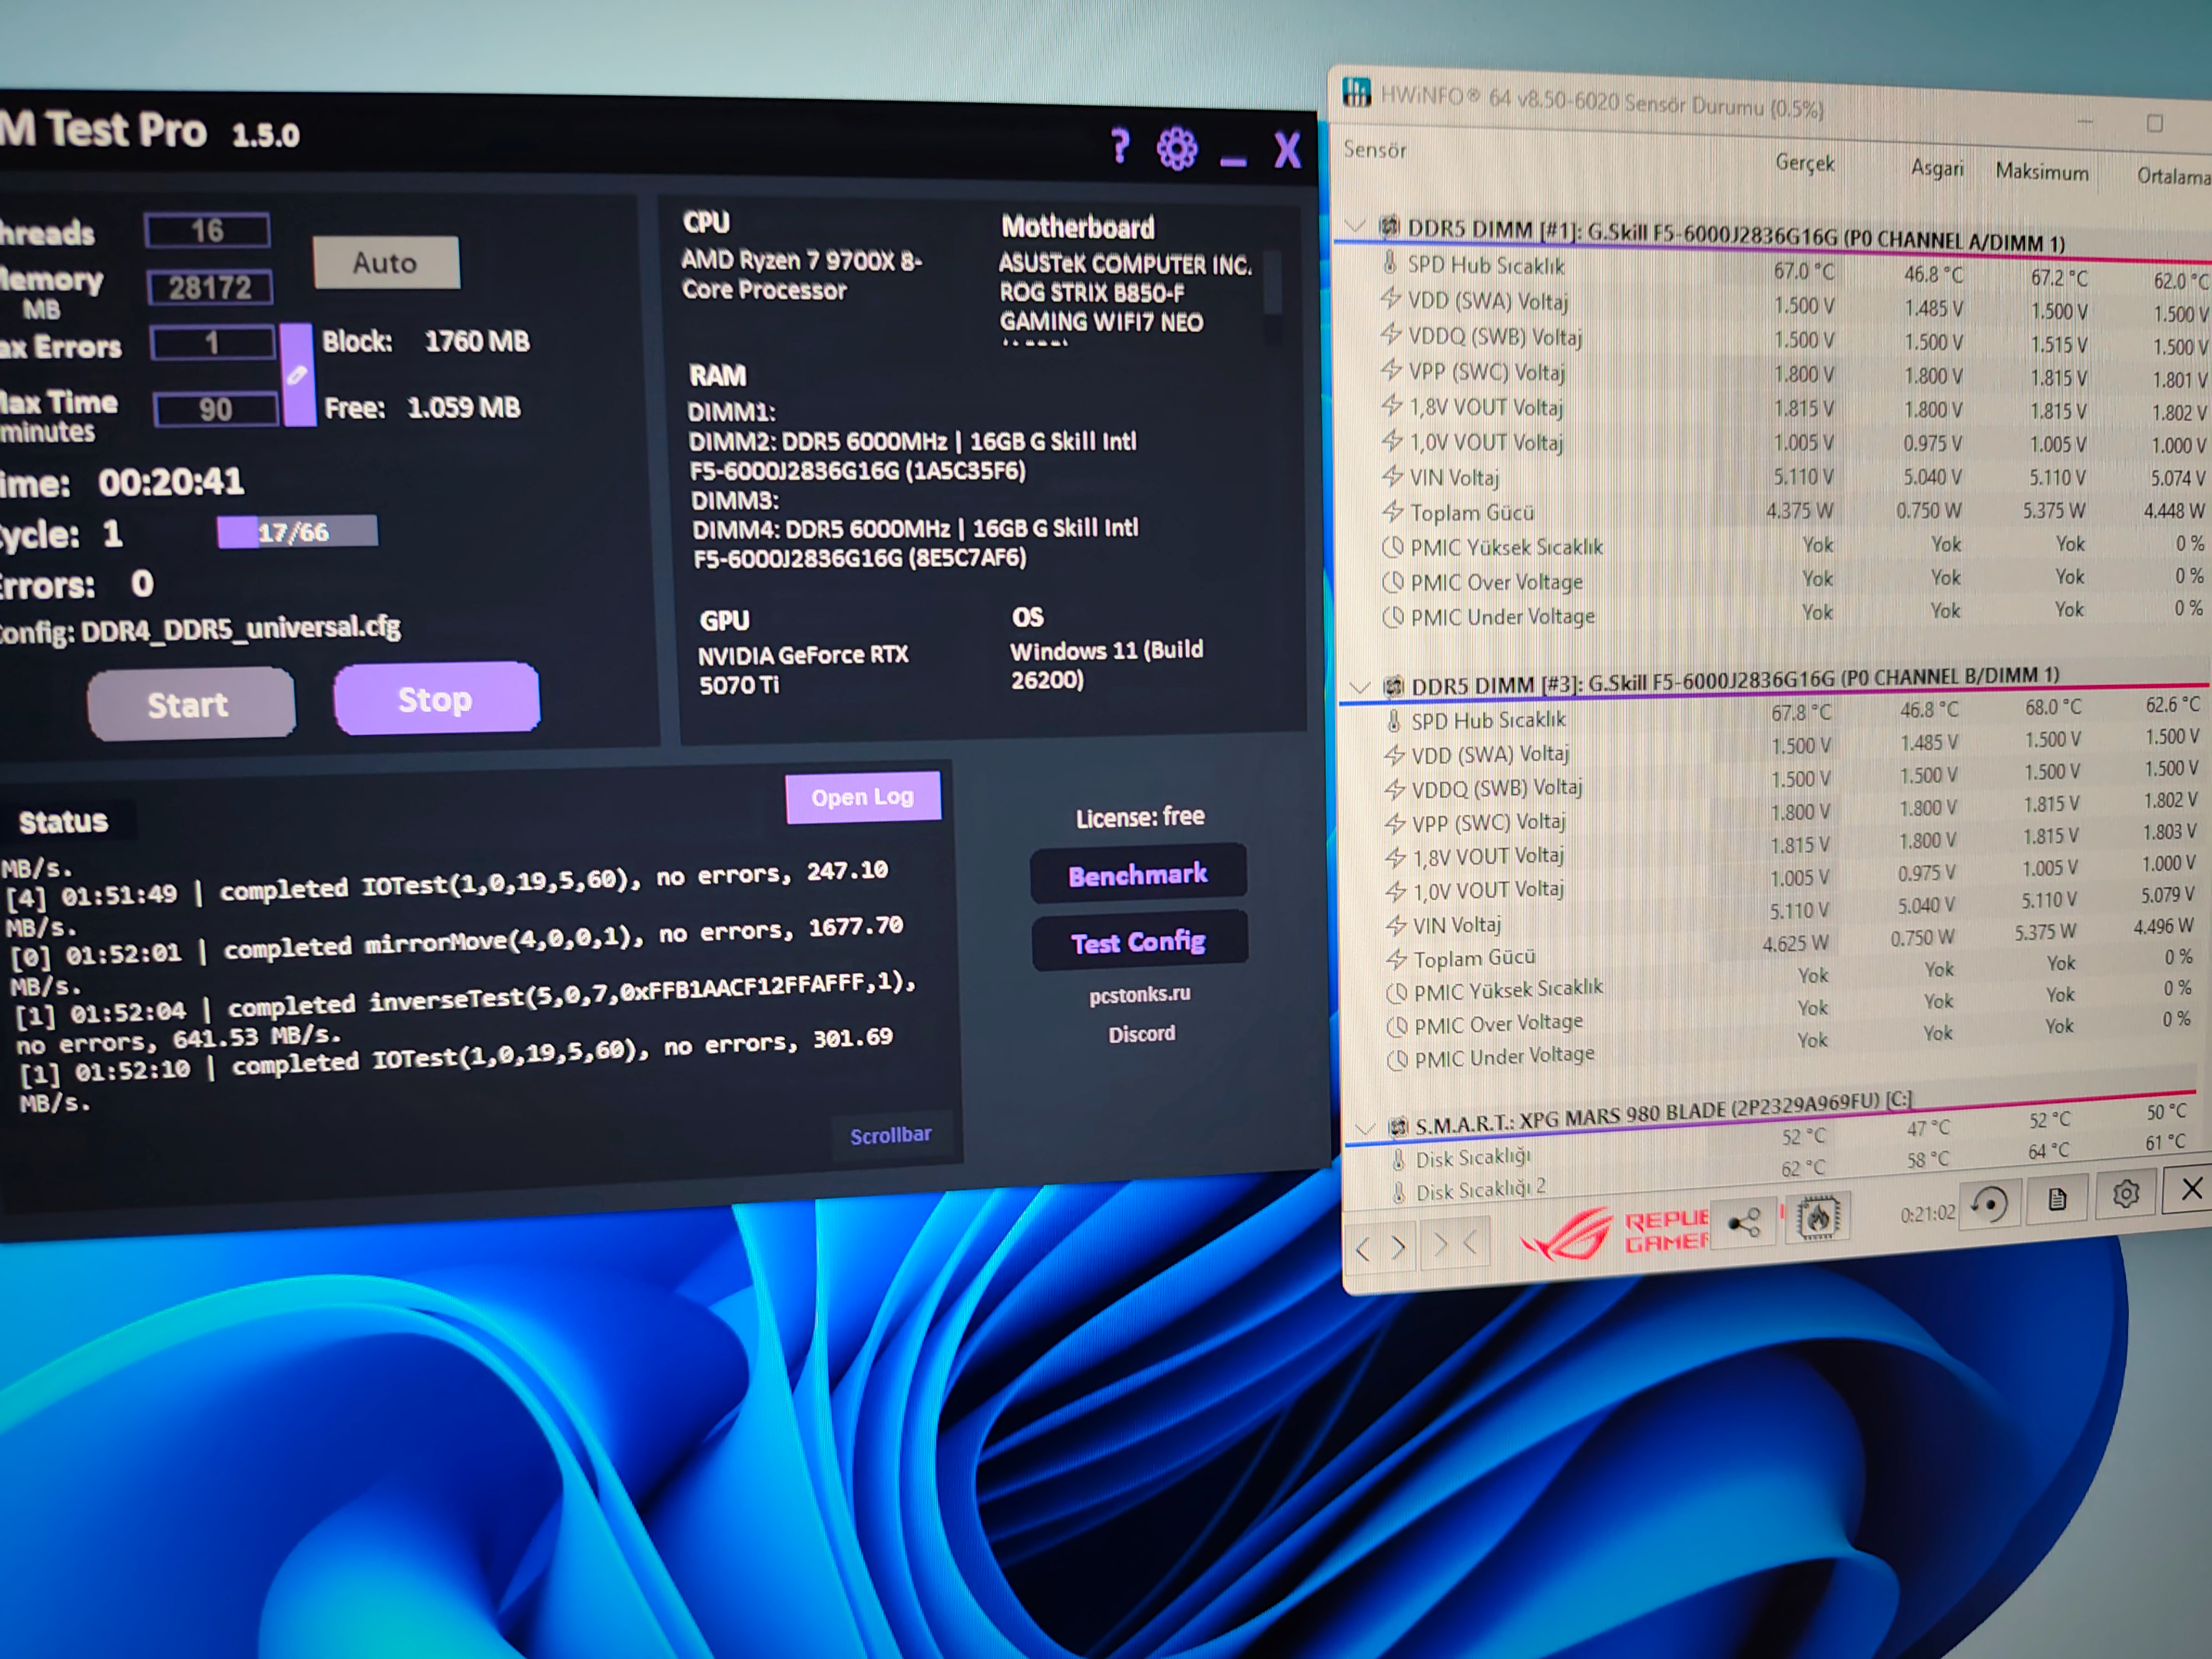
Task: Open HWiNFO sensor settings gear
Action: point(2126,1194)
